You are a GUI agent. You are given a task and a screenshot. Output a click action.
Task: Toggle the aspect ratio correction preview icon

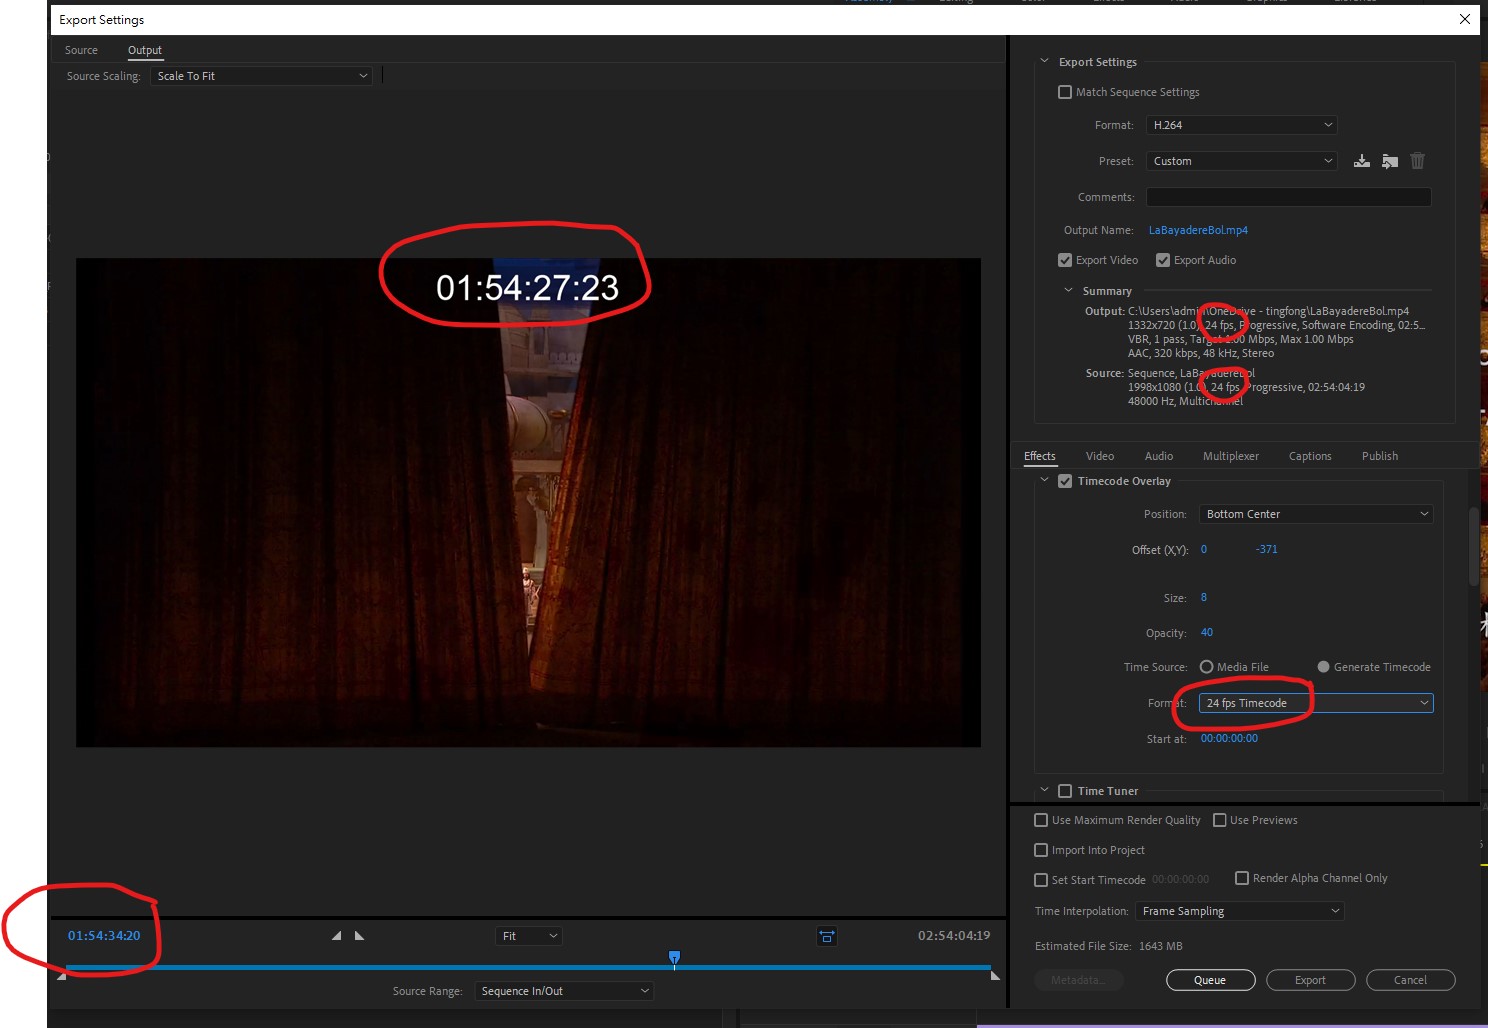tap(826, 936)
